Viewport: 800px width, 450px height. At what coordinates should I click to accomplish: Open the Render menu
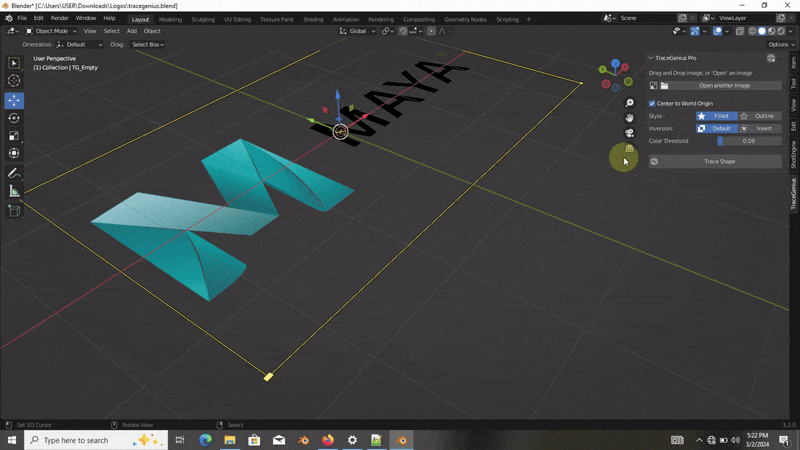point(60,18)
